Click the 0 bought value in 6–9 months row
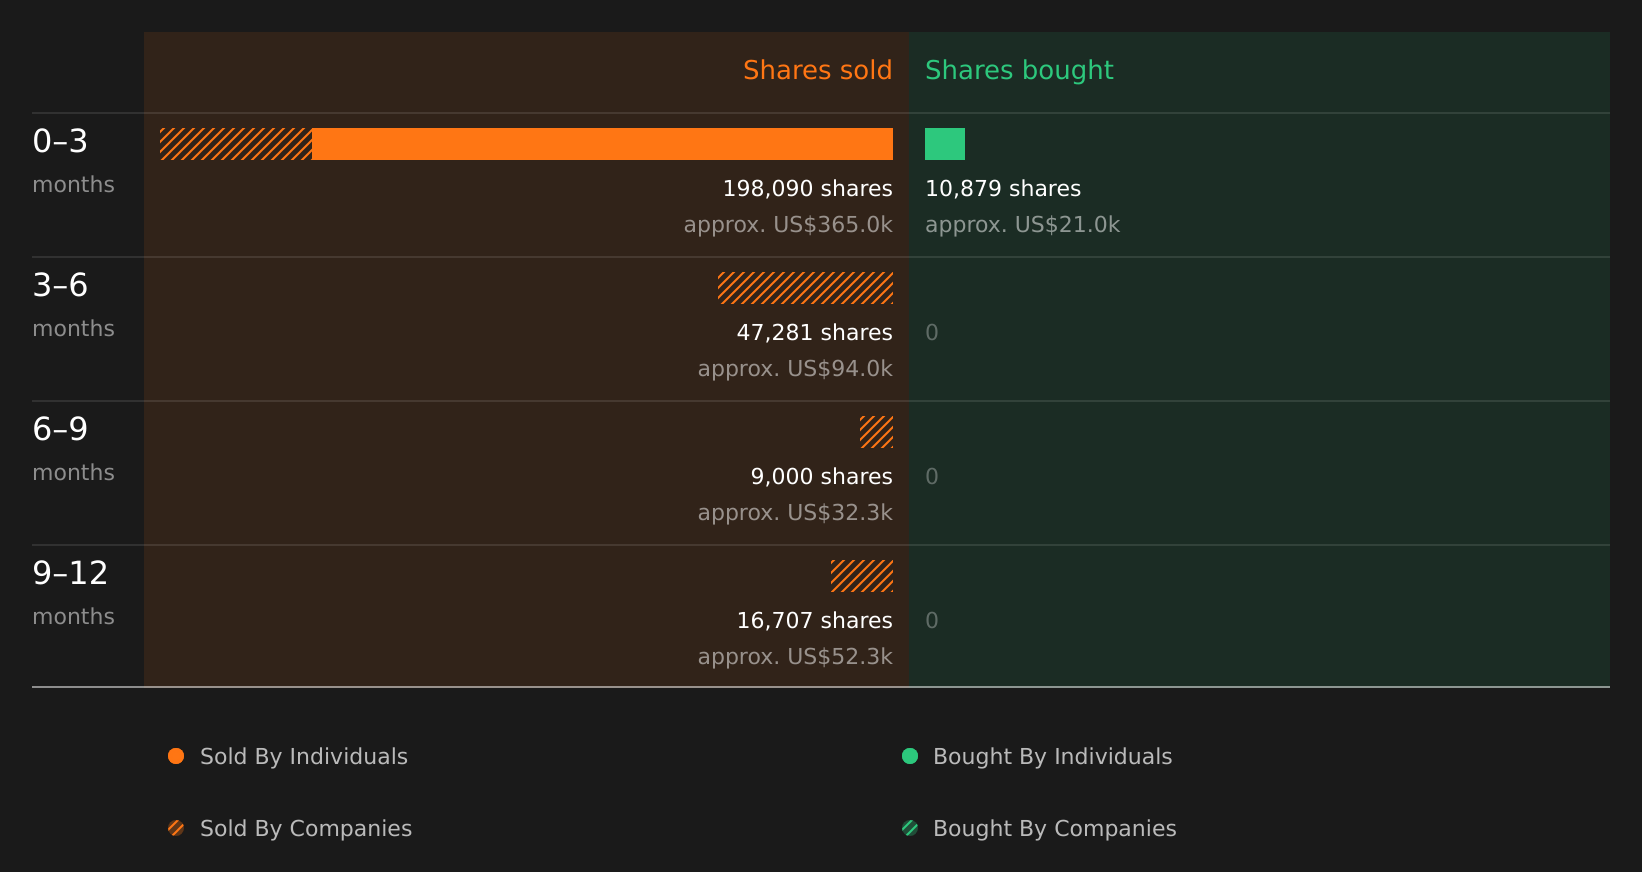The image size is (1642, 872). [932, 476]
